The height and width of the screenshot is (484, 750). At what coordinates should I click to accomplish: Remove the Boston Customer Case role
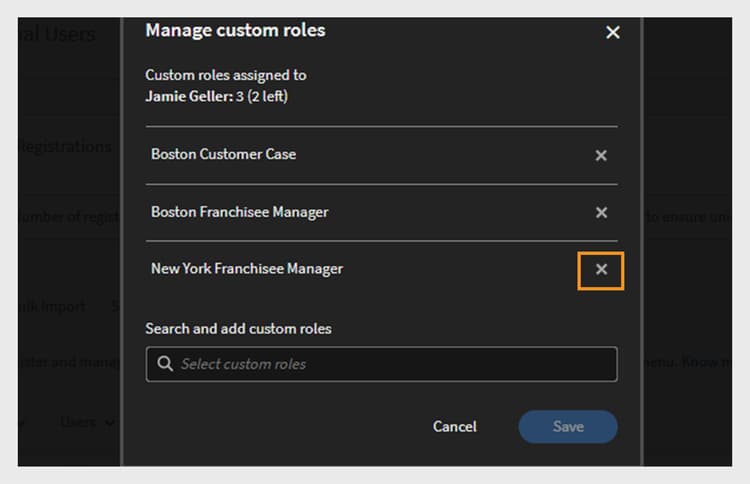[601, 156]
